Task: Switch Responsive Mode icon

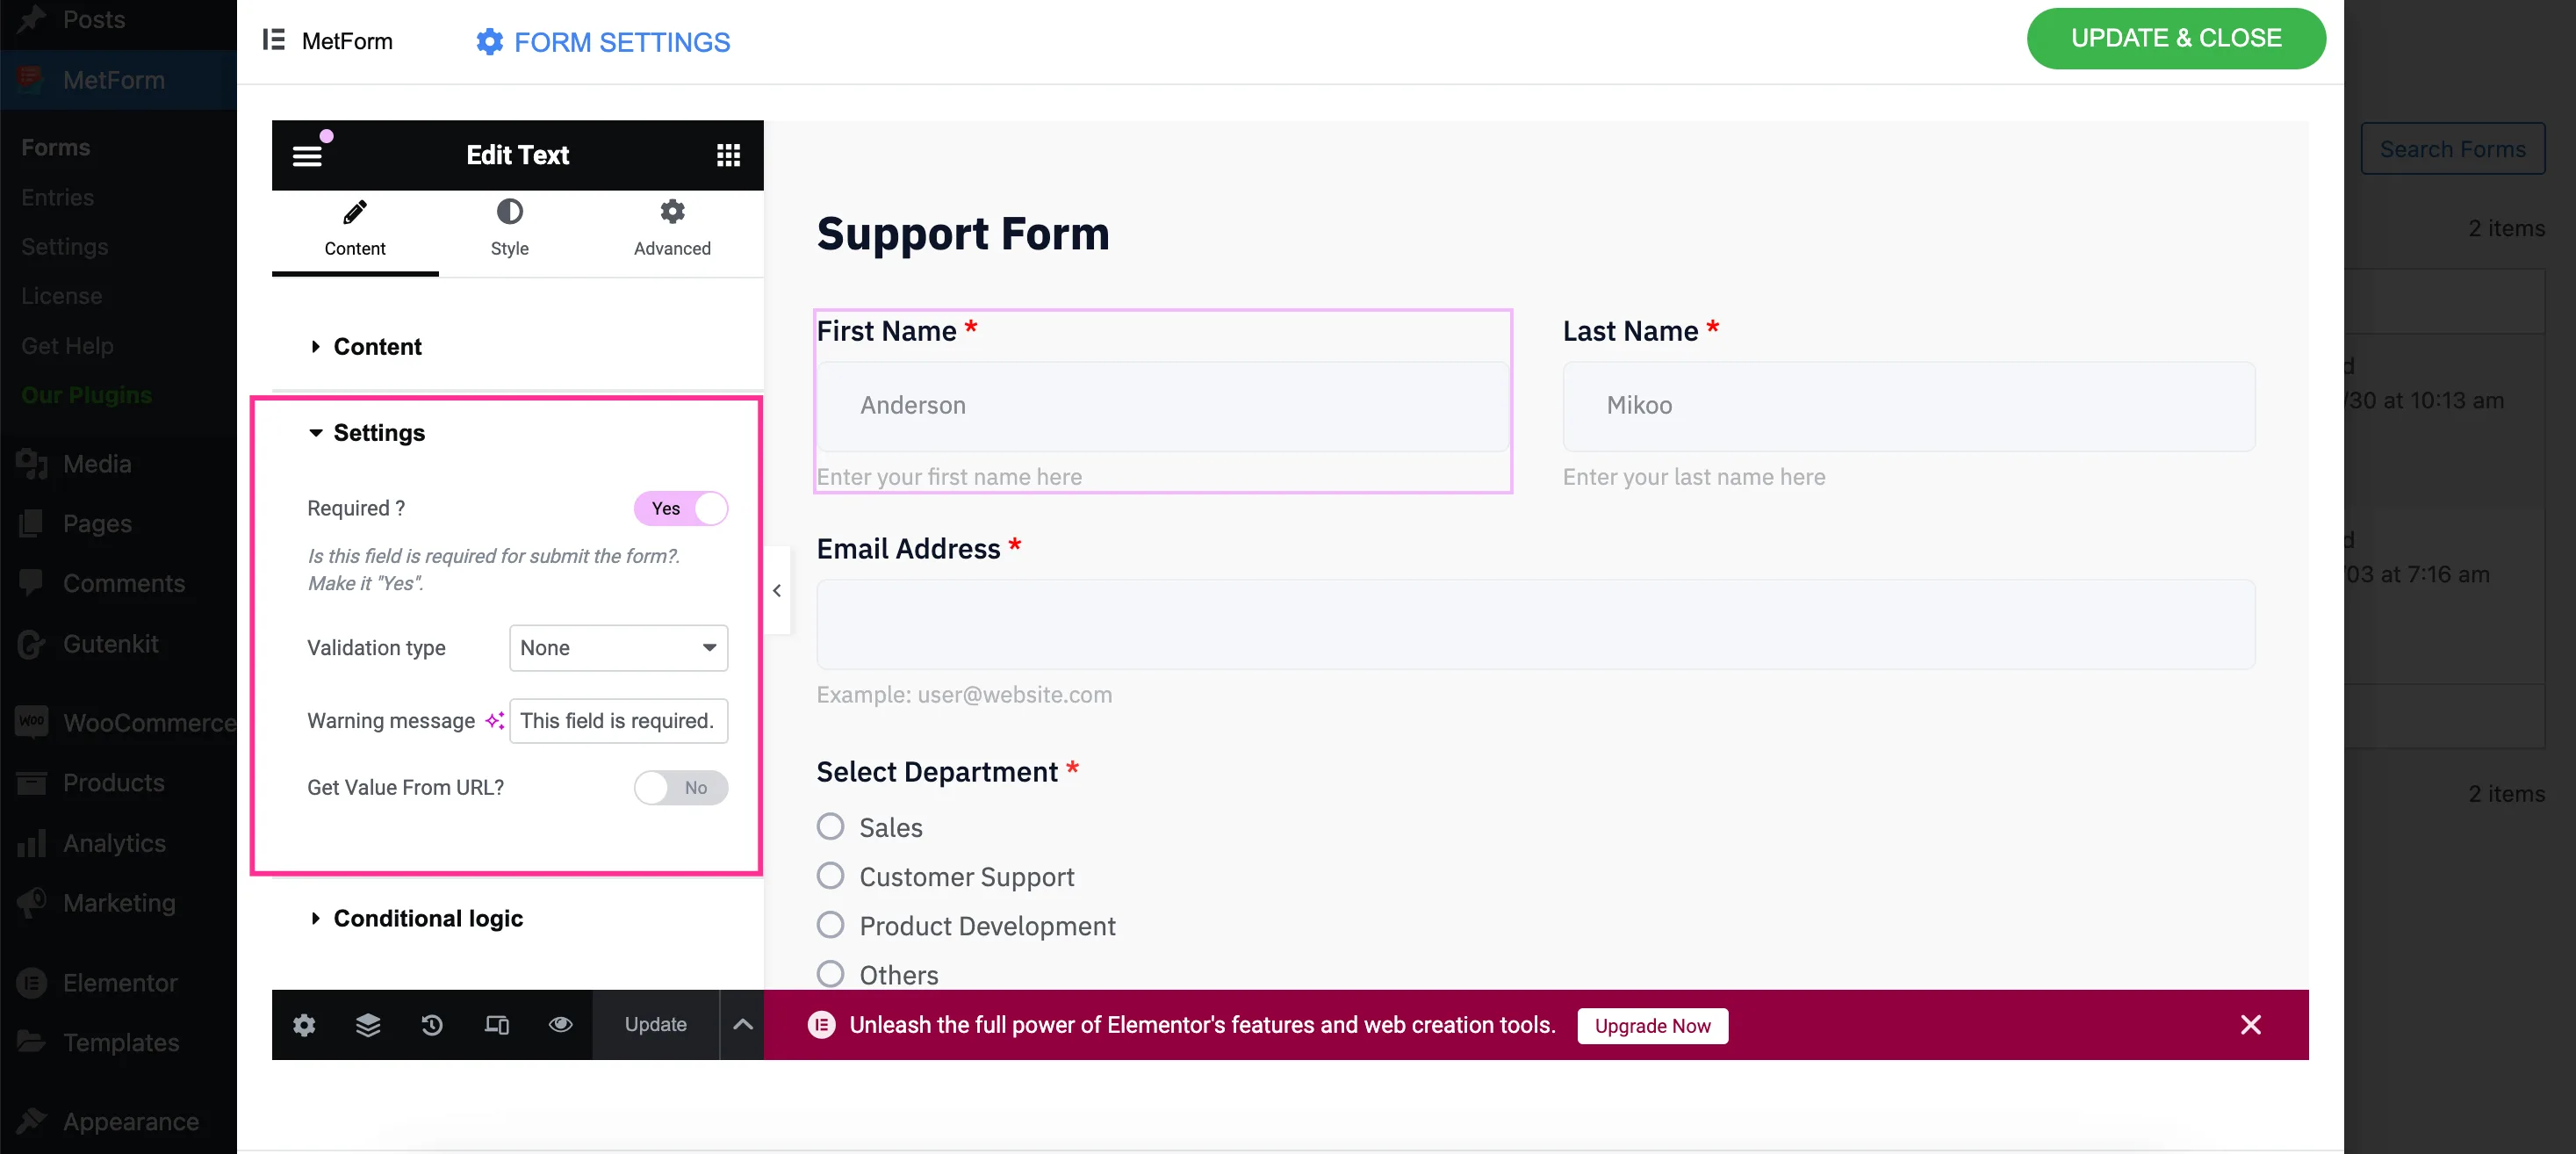Action: (496, 1024)
